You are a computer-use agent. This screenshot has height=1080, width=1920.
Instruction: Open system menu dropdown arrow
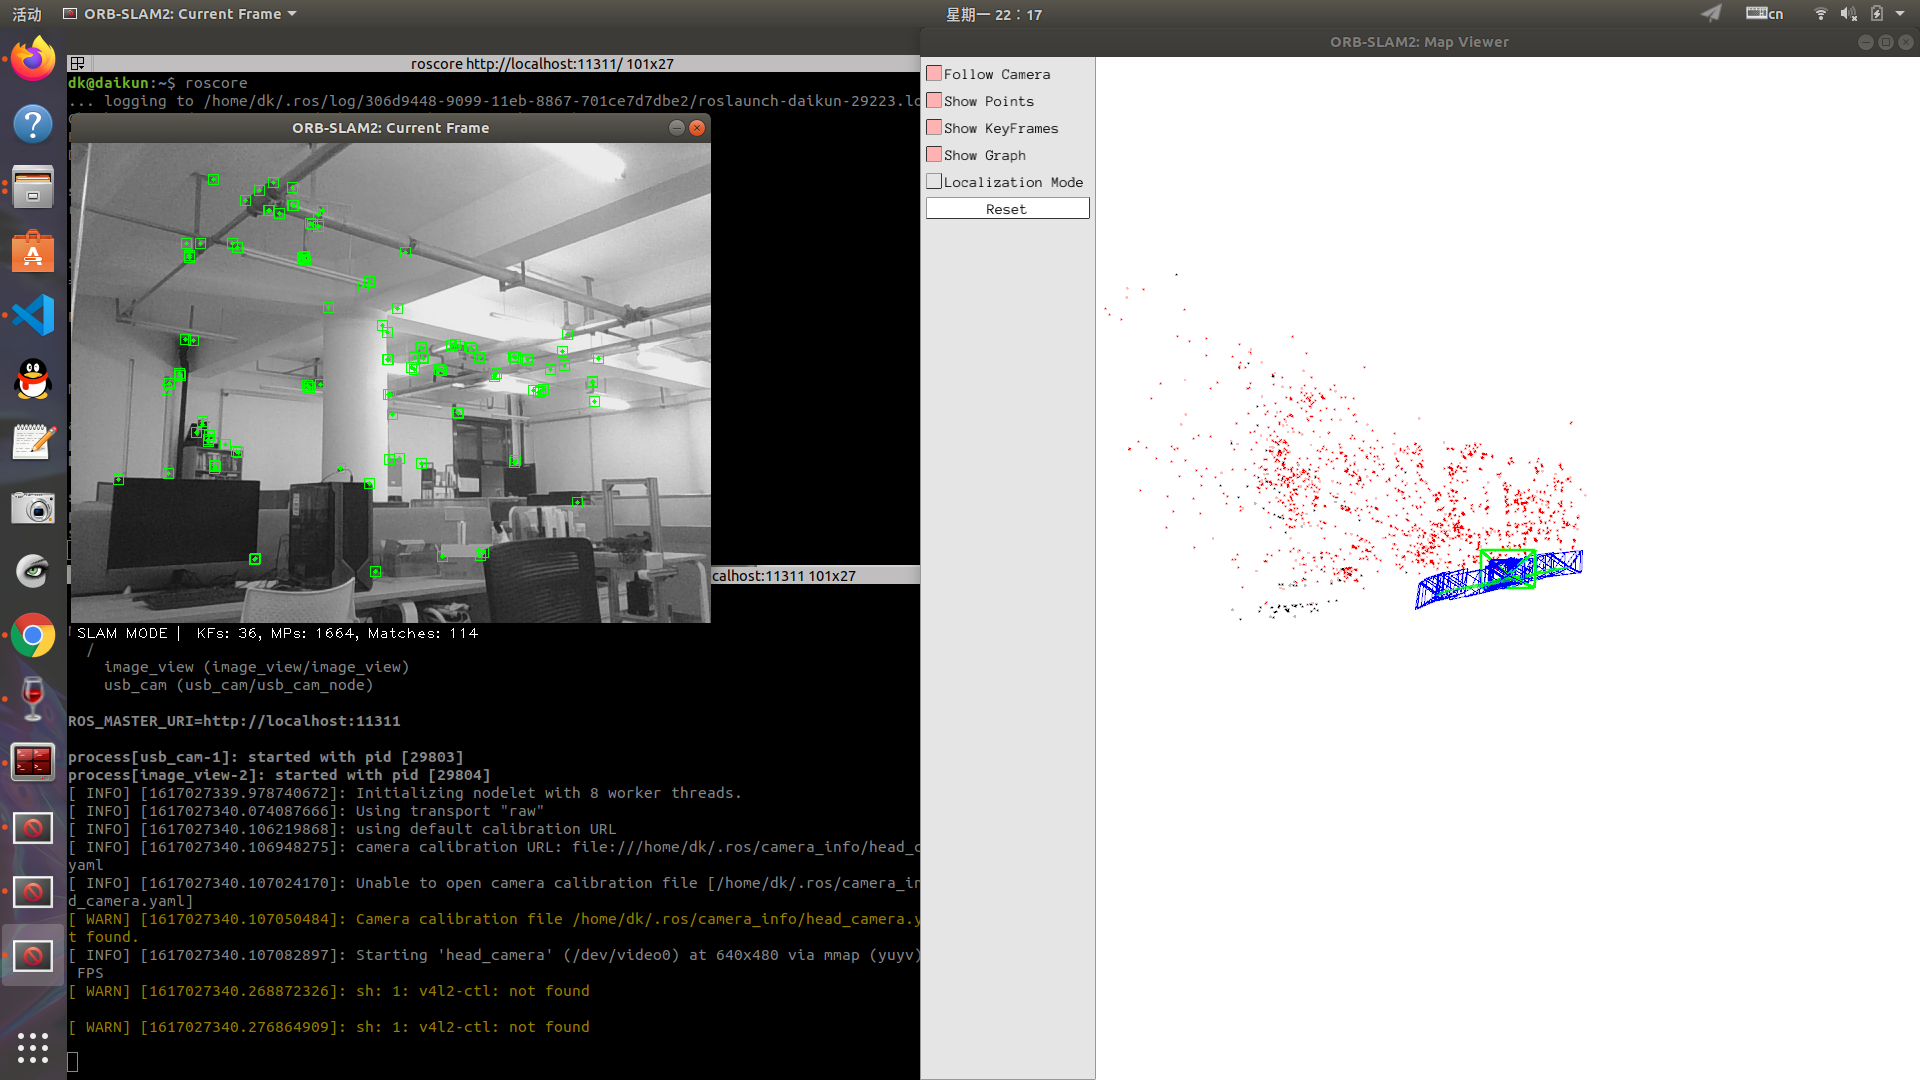coord(1900,14)
